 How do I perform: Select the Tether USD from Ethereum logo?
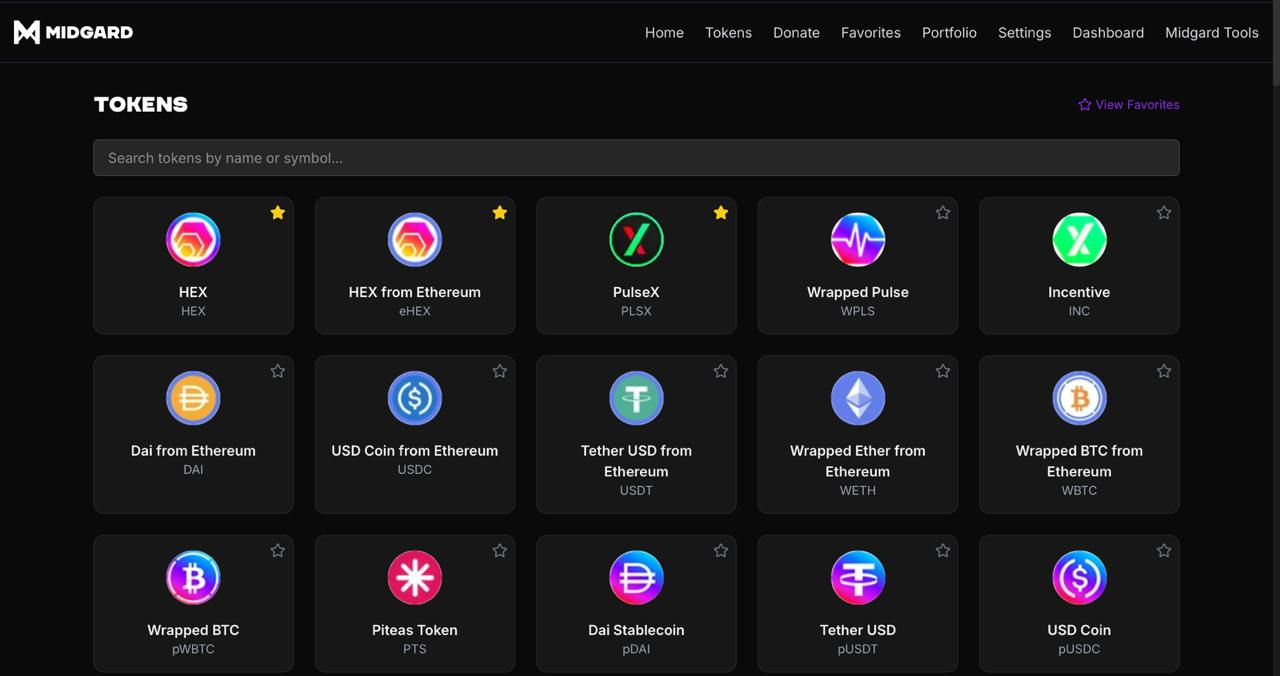click(636, 398)
